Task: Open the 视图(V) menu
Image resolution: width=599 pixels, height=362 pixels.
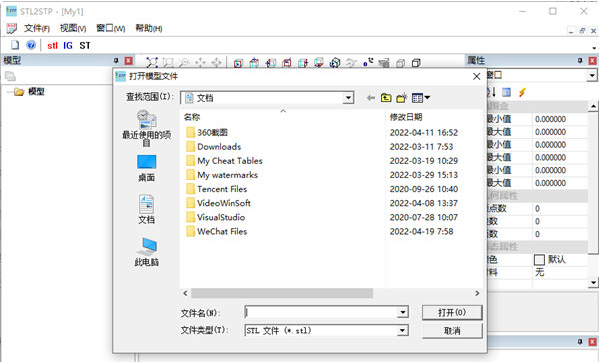Action: pos(73,28)
